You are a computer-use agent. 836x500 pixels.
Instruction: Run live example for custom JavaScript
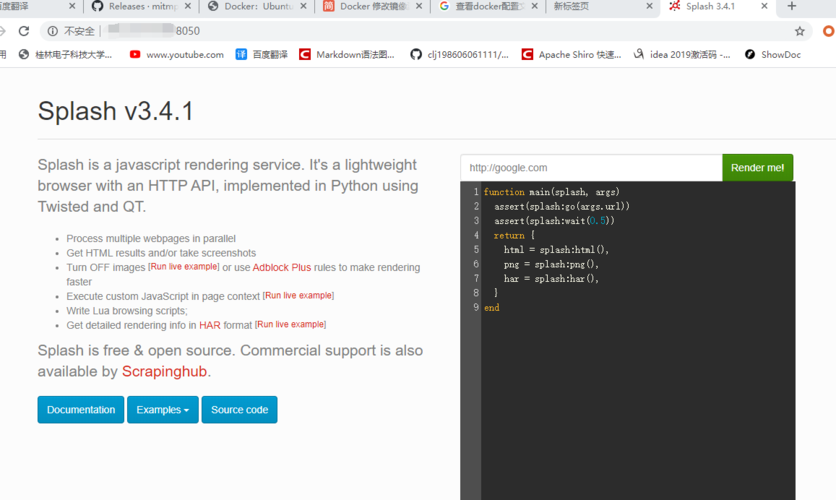click(x=299, y=295)
